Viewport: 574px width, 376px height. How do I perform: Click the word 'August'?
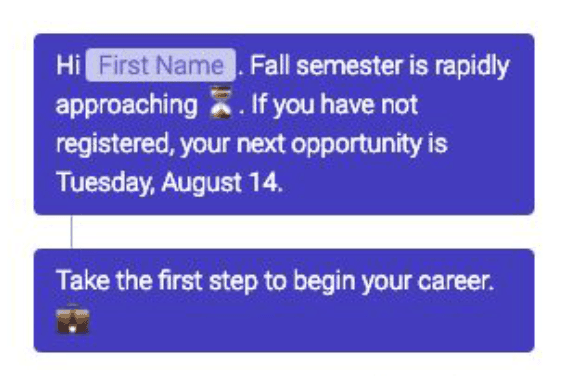201,183
